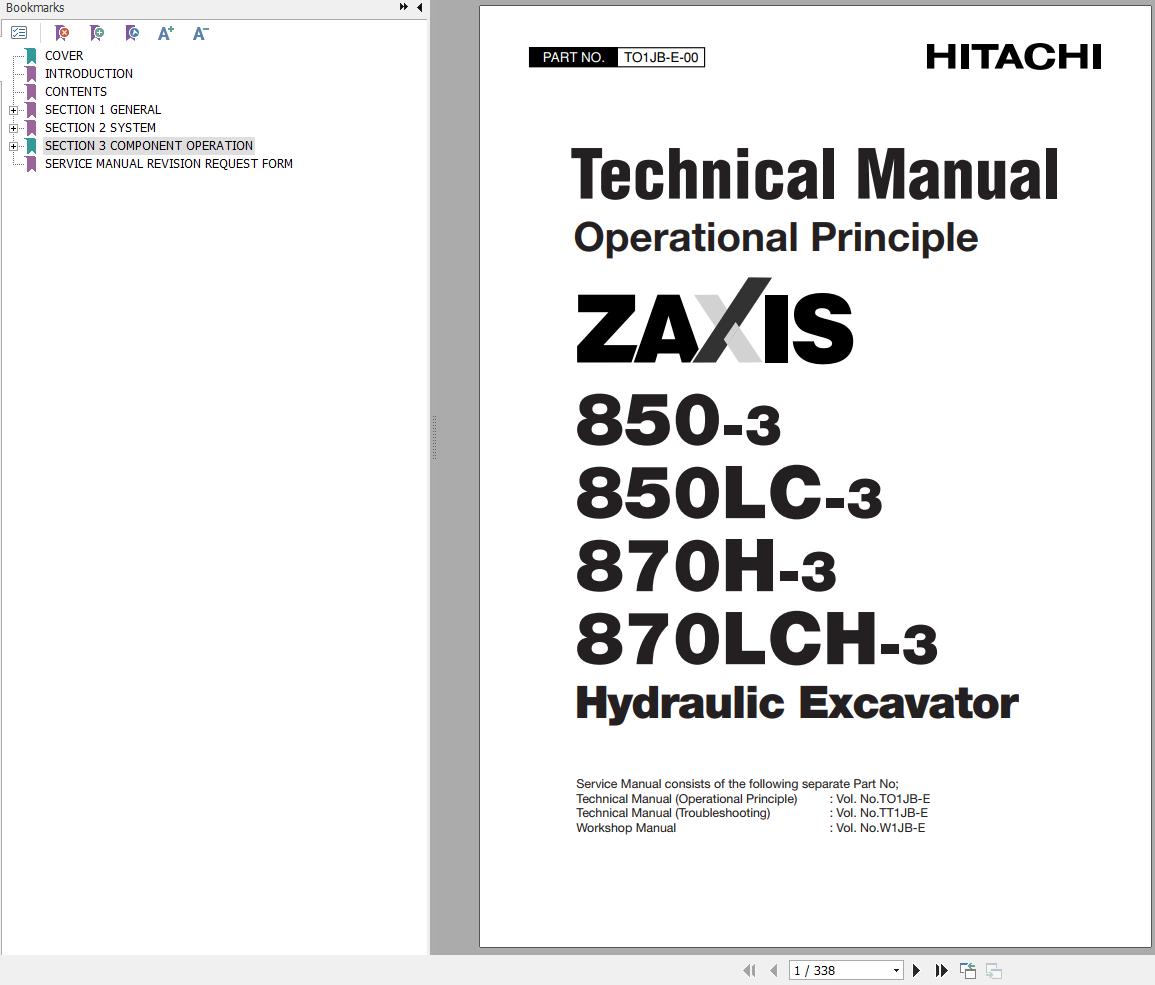Expand SECTION 2 SYSTEM bookmark
The height and width of the screenshot is (985, 1155).
(13, 128)
